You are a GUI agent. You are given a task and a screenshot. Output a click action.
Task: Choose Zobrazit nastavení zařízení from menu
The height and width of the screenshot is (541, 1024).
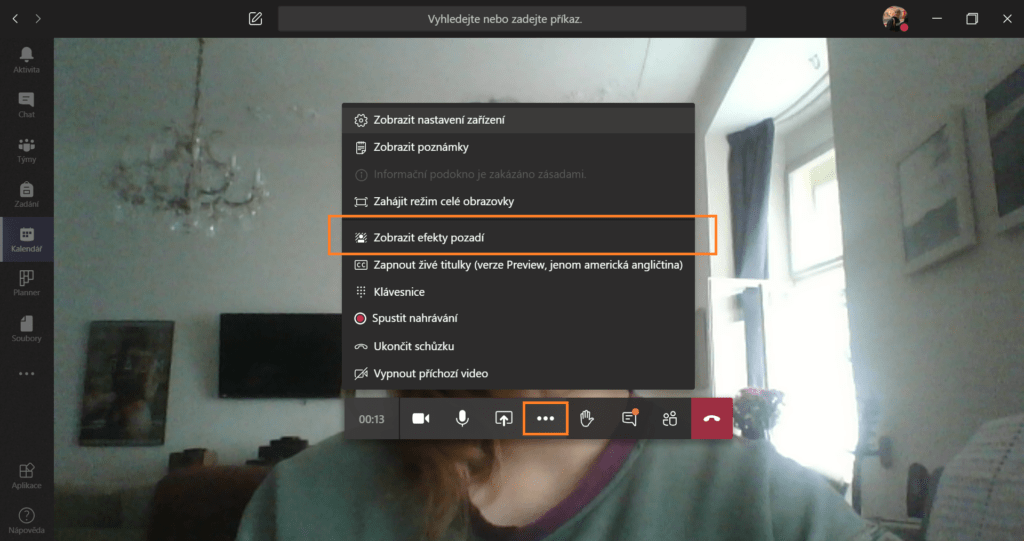438,120
